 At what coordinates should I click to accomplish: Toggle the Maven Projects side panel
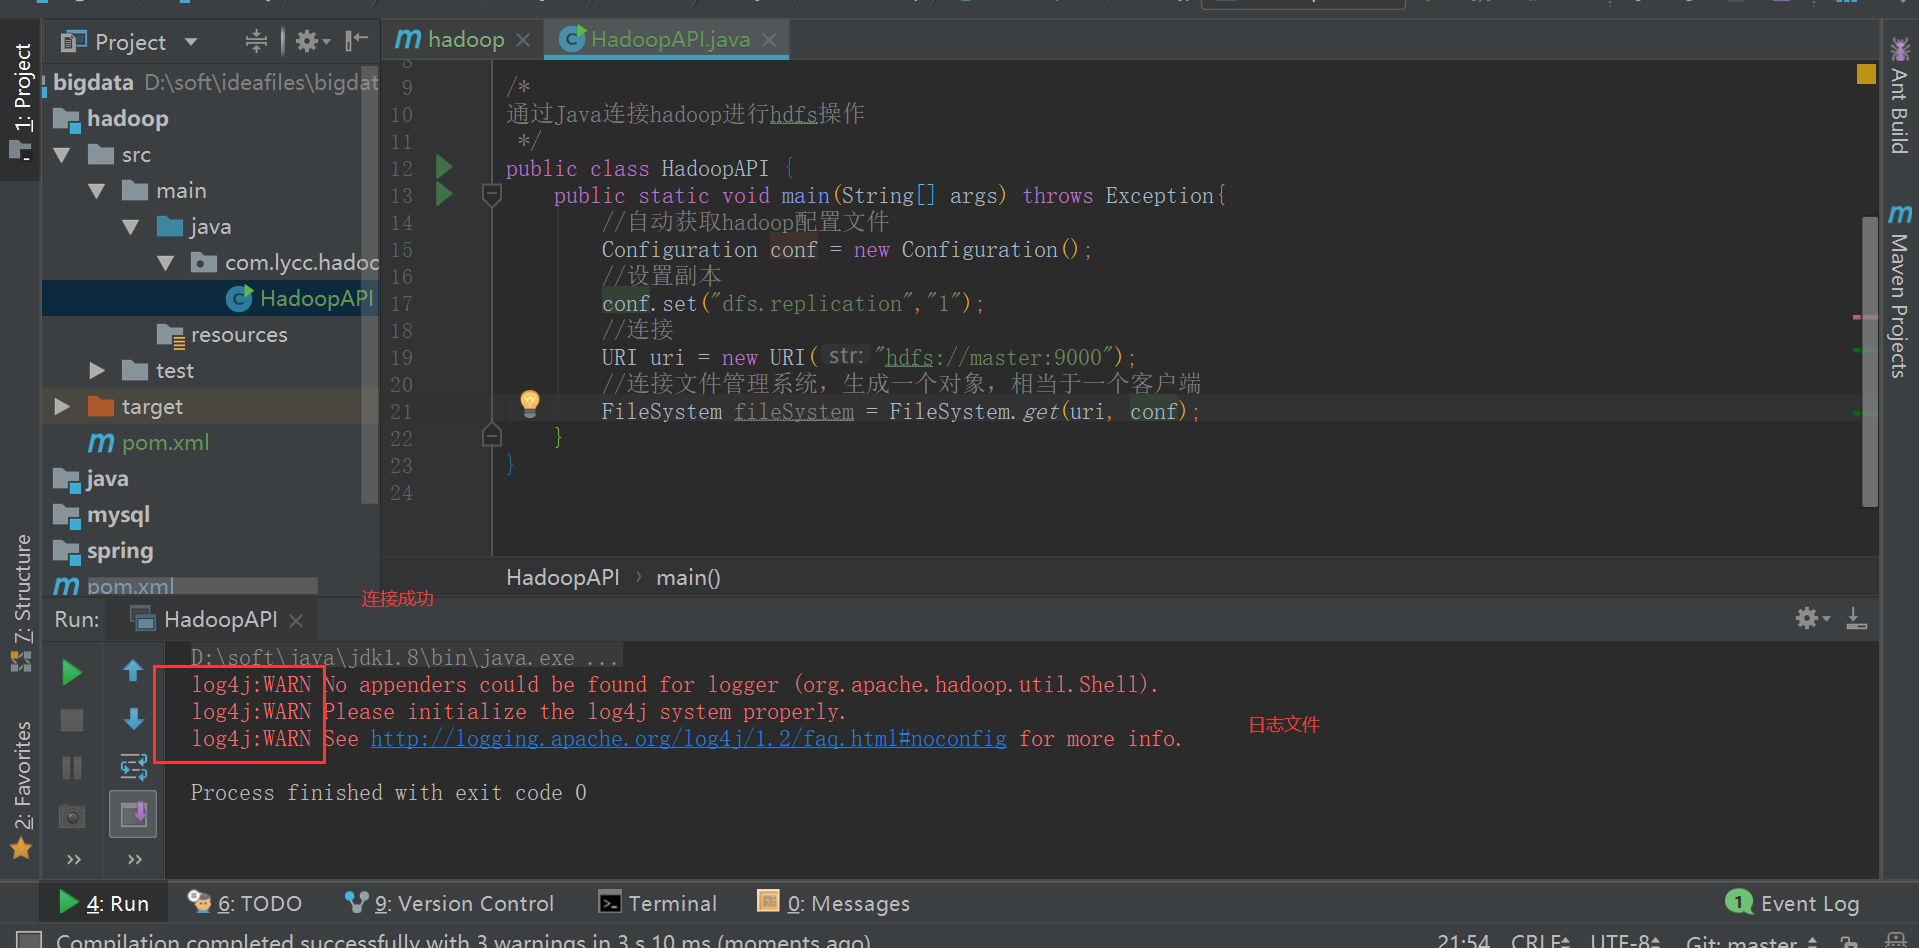click(1899, 291)
